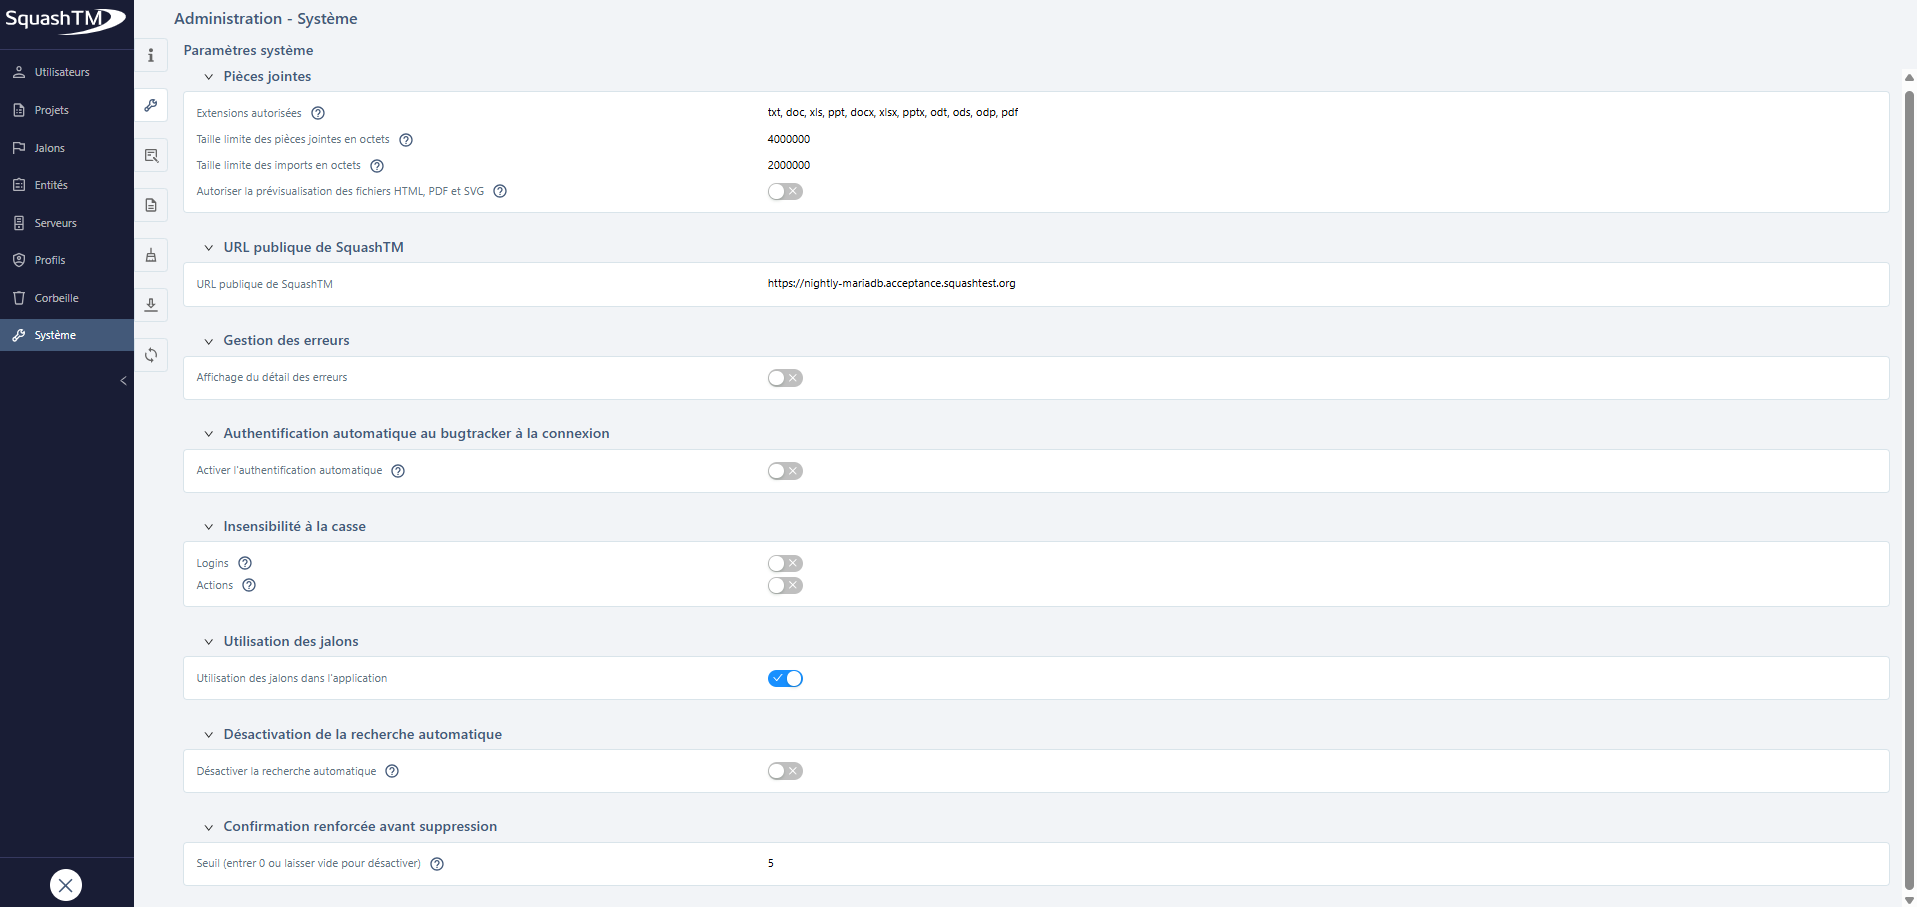Viewport: 1917px width, 907px height.
Task: Click the help icon next to Logins
Action: [x=245, y=563]
